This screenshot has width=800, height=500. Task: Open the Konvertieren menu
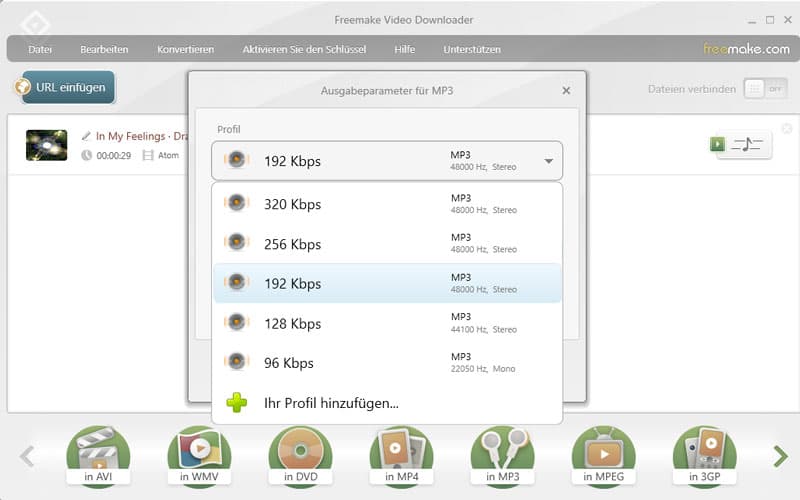click(x=185, y=49)
